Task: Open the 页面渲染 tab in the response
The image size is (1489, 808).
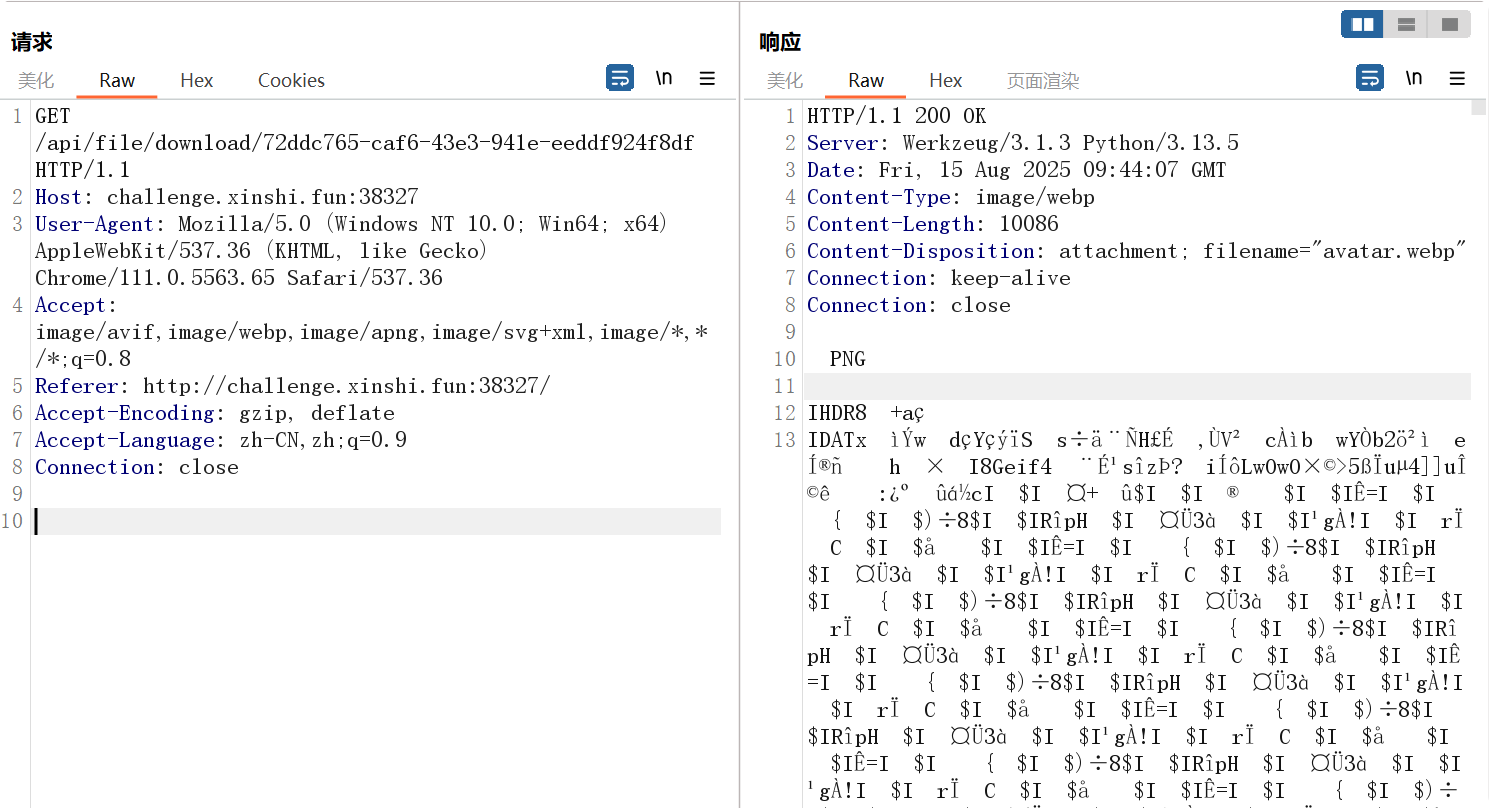Action: 1043,81
